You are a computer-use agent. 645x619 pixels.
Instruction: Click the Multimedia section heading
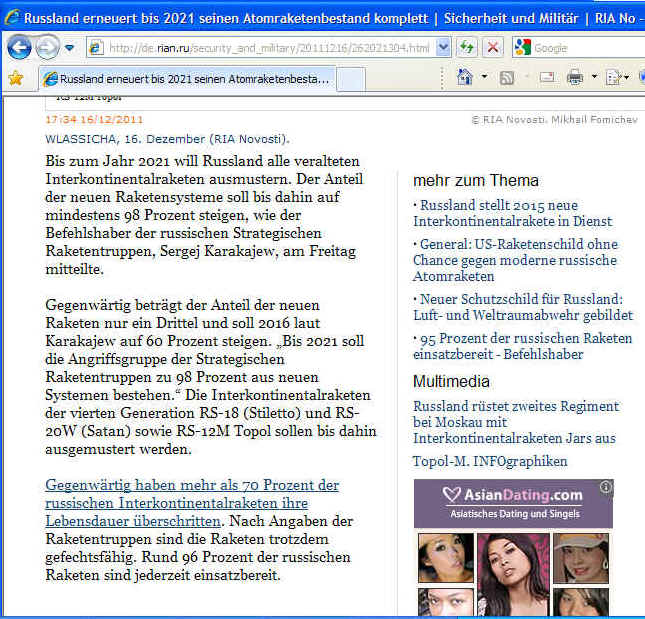click(451, 382)
